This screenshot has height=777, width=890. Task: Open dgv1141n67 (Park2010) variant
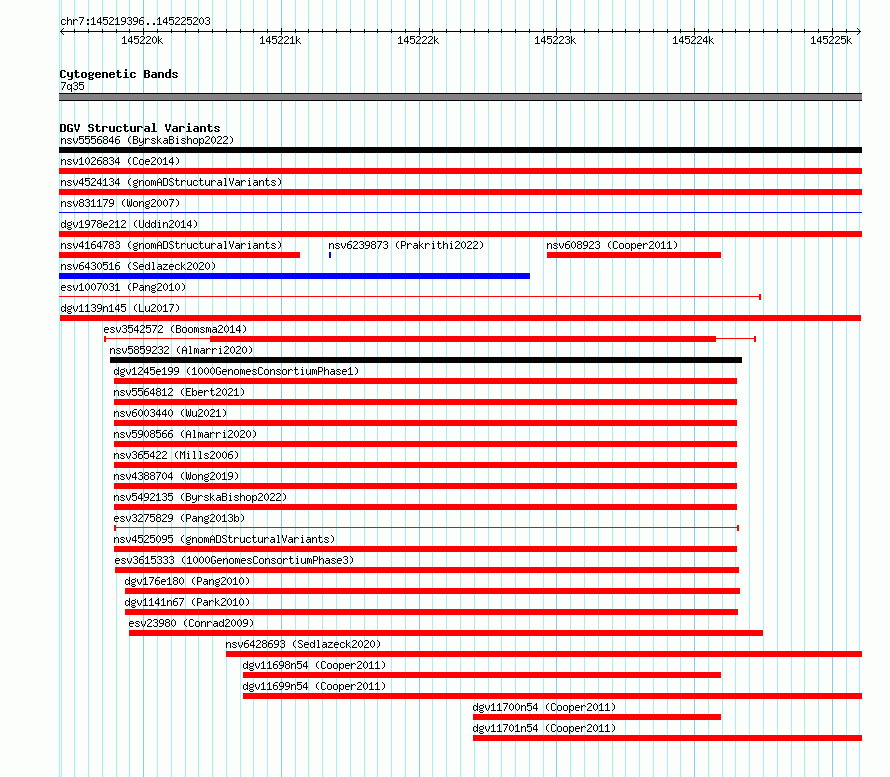187,602
